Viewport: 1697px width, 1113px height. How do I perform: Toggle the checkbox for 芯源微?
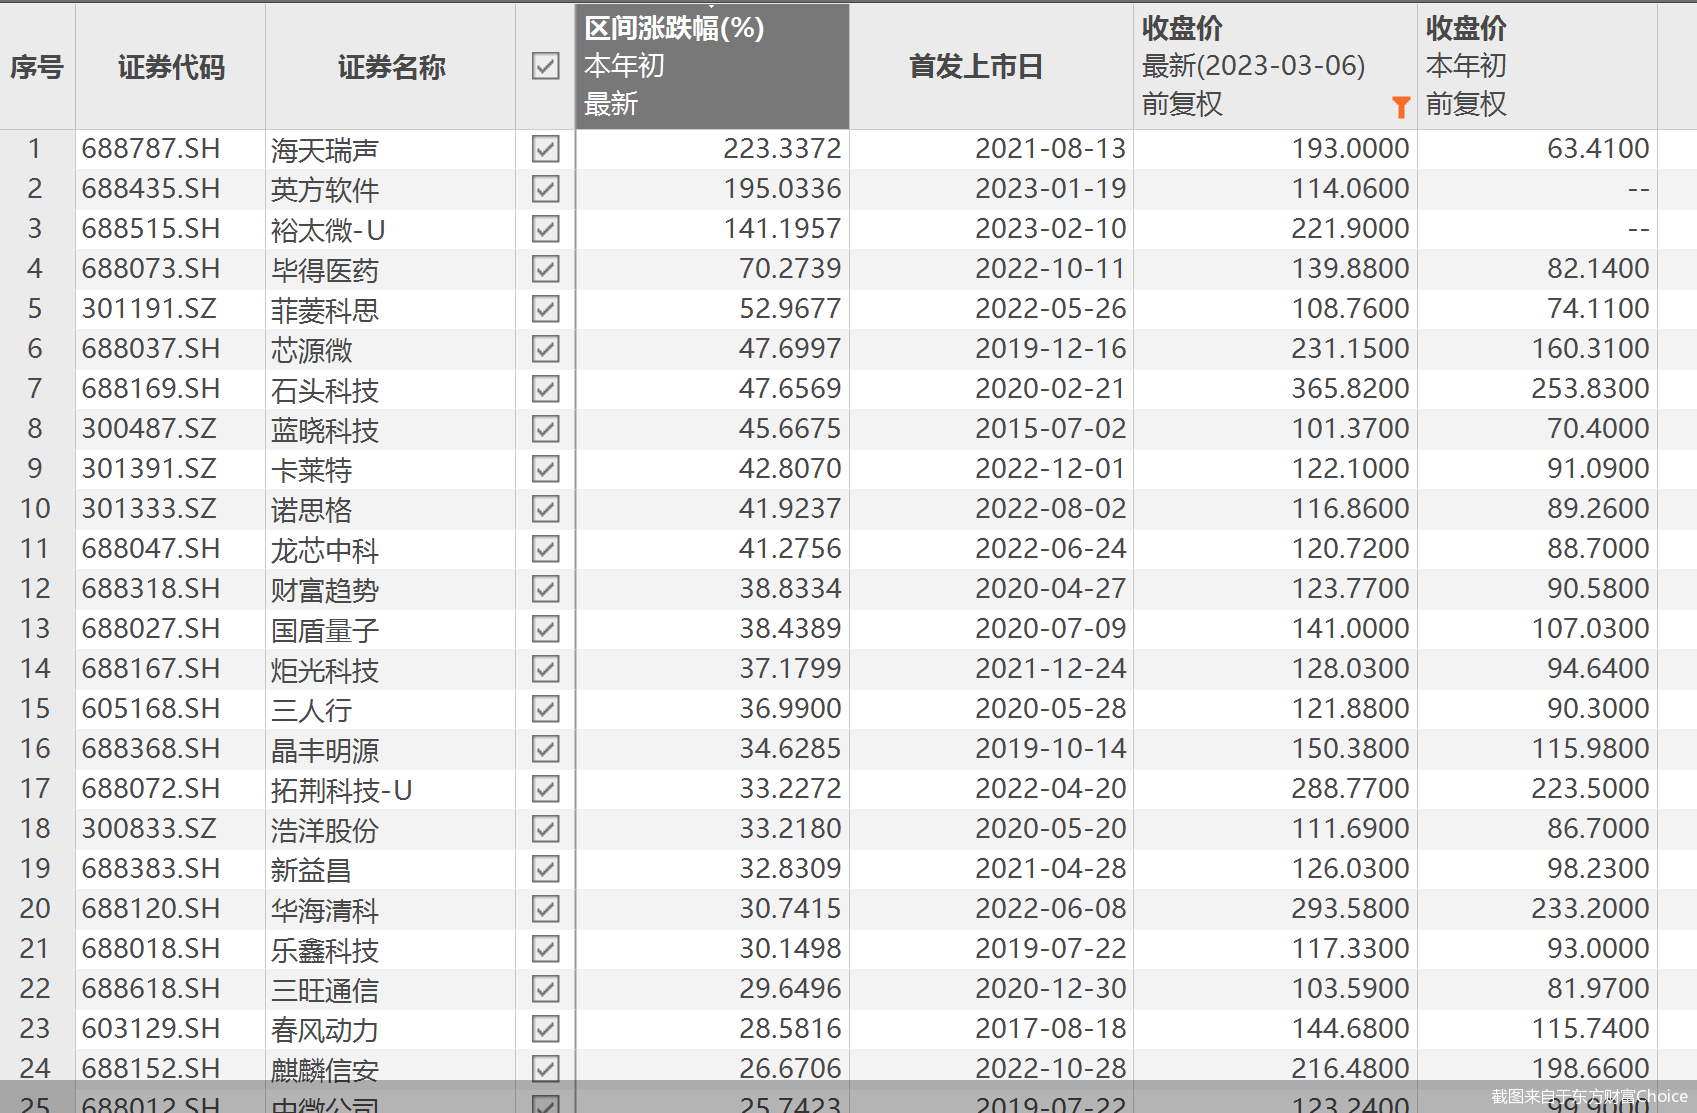(545, 349)
